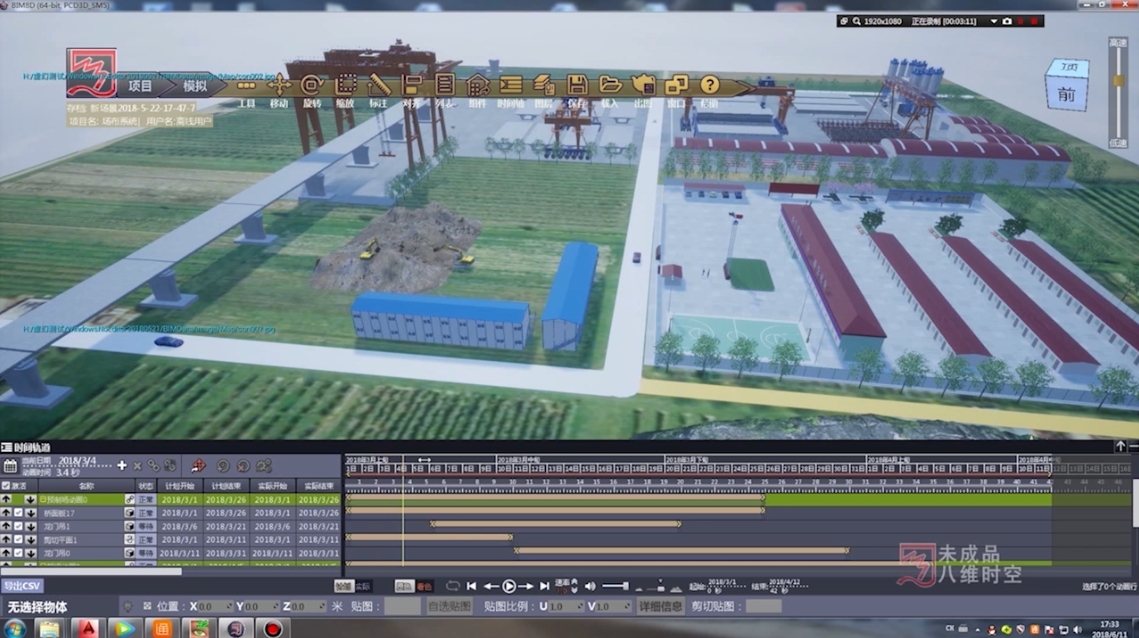Toggle the 激活 header checkbox

[x=6, y=486]
